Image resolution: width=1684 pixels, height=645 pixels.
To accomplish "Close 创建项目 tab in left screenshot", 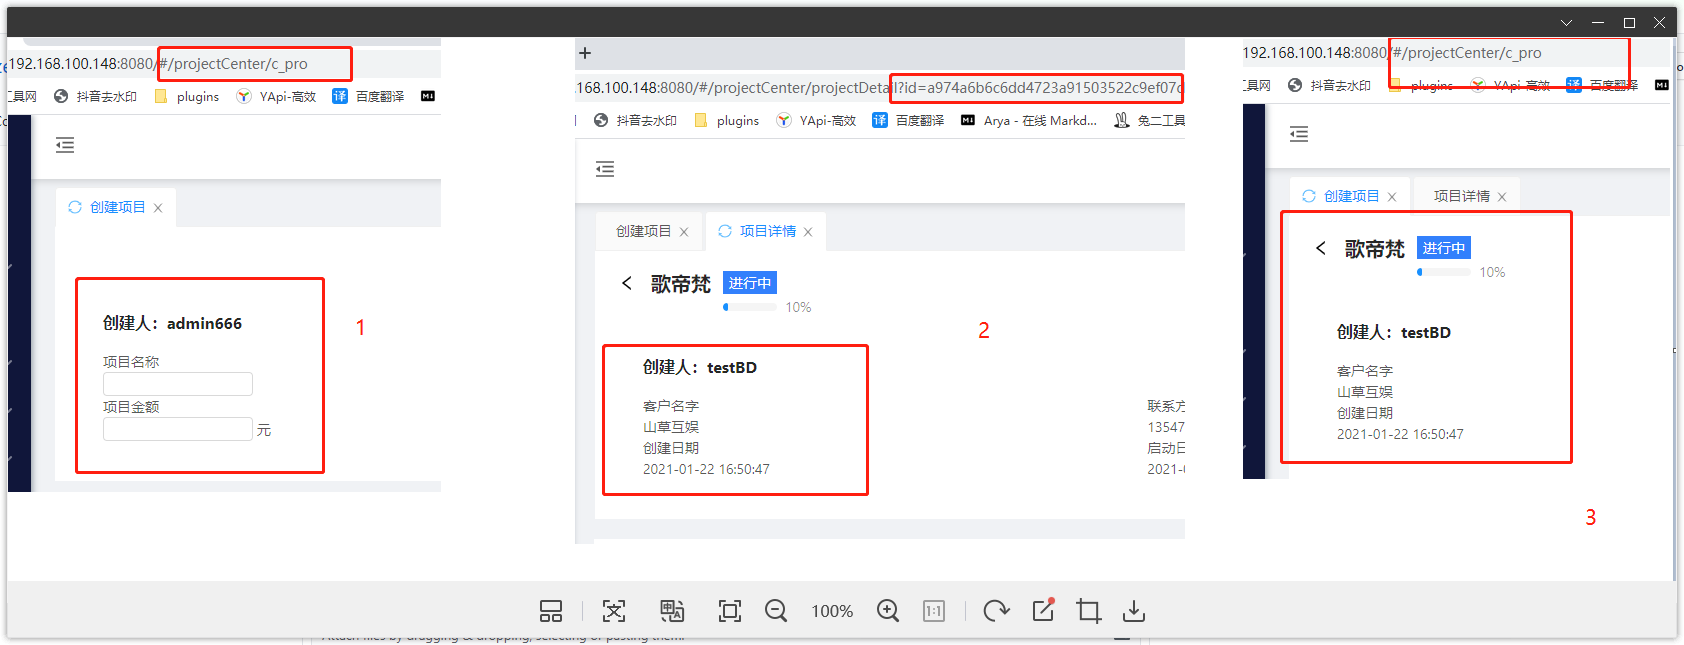I will pyautogui.click(x=158, y=208).
